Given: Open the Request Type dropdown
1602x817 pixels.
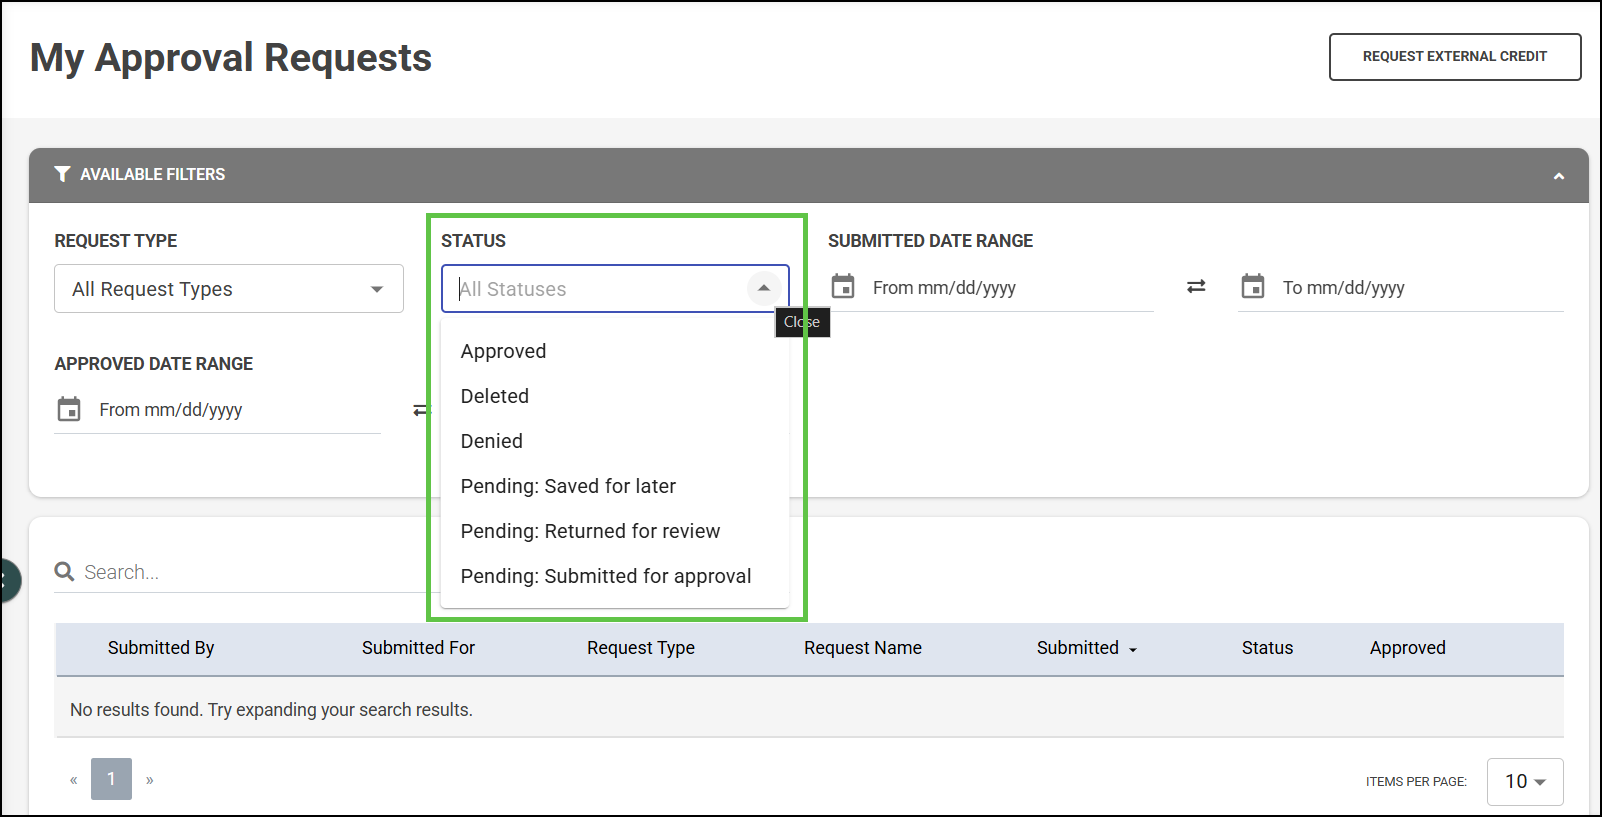Looking at the screenshot, I should point(229,289).
